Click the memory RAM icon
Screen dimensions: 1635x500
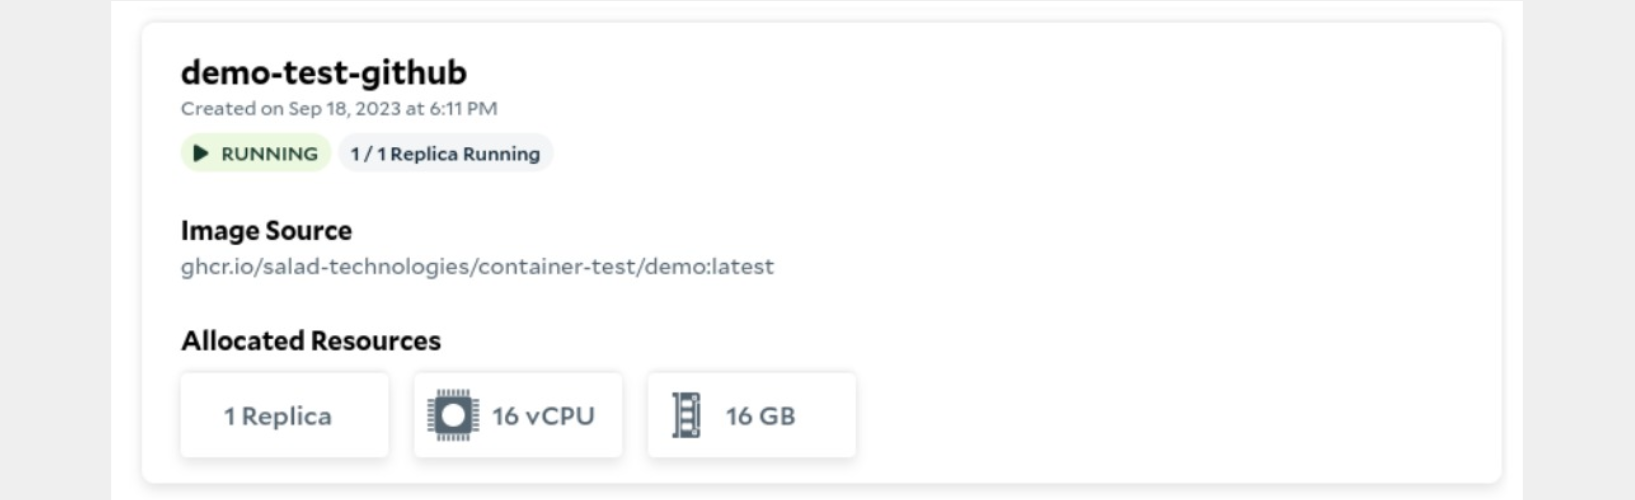pos(686,415)
